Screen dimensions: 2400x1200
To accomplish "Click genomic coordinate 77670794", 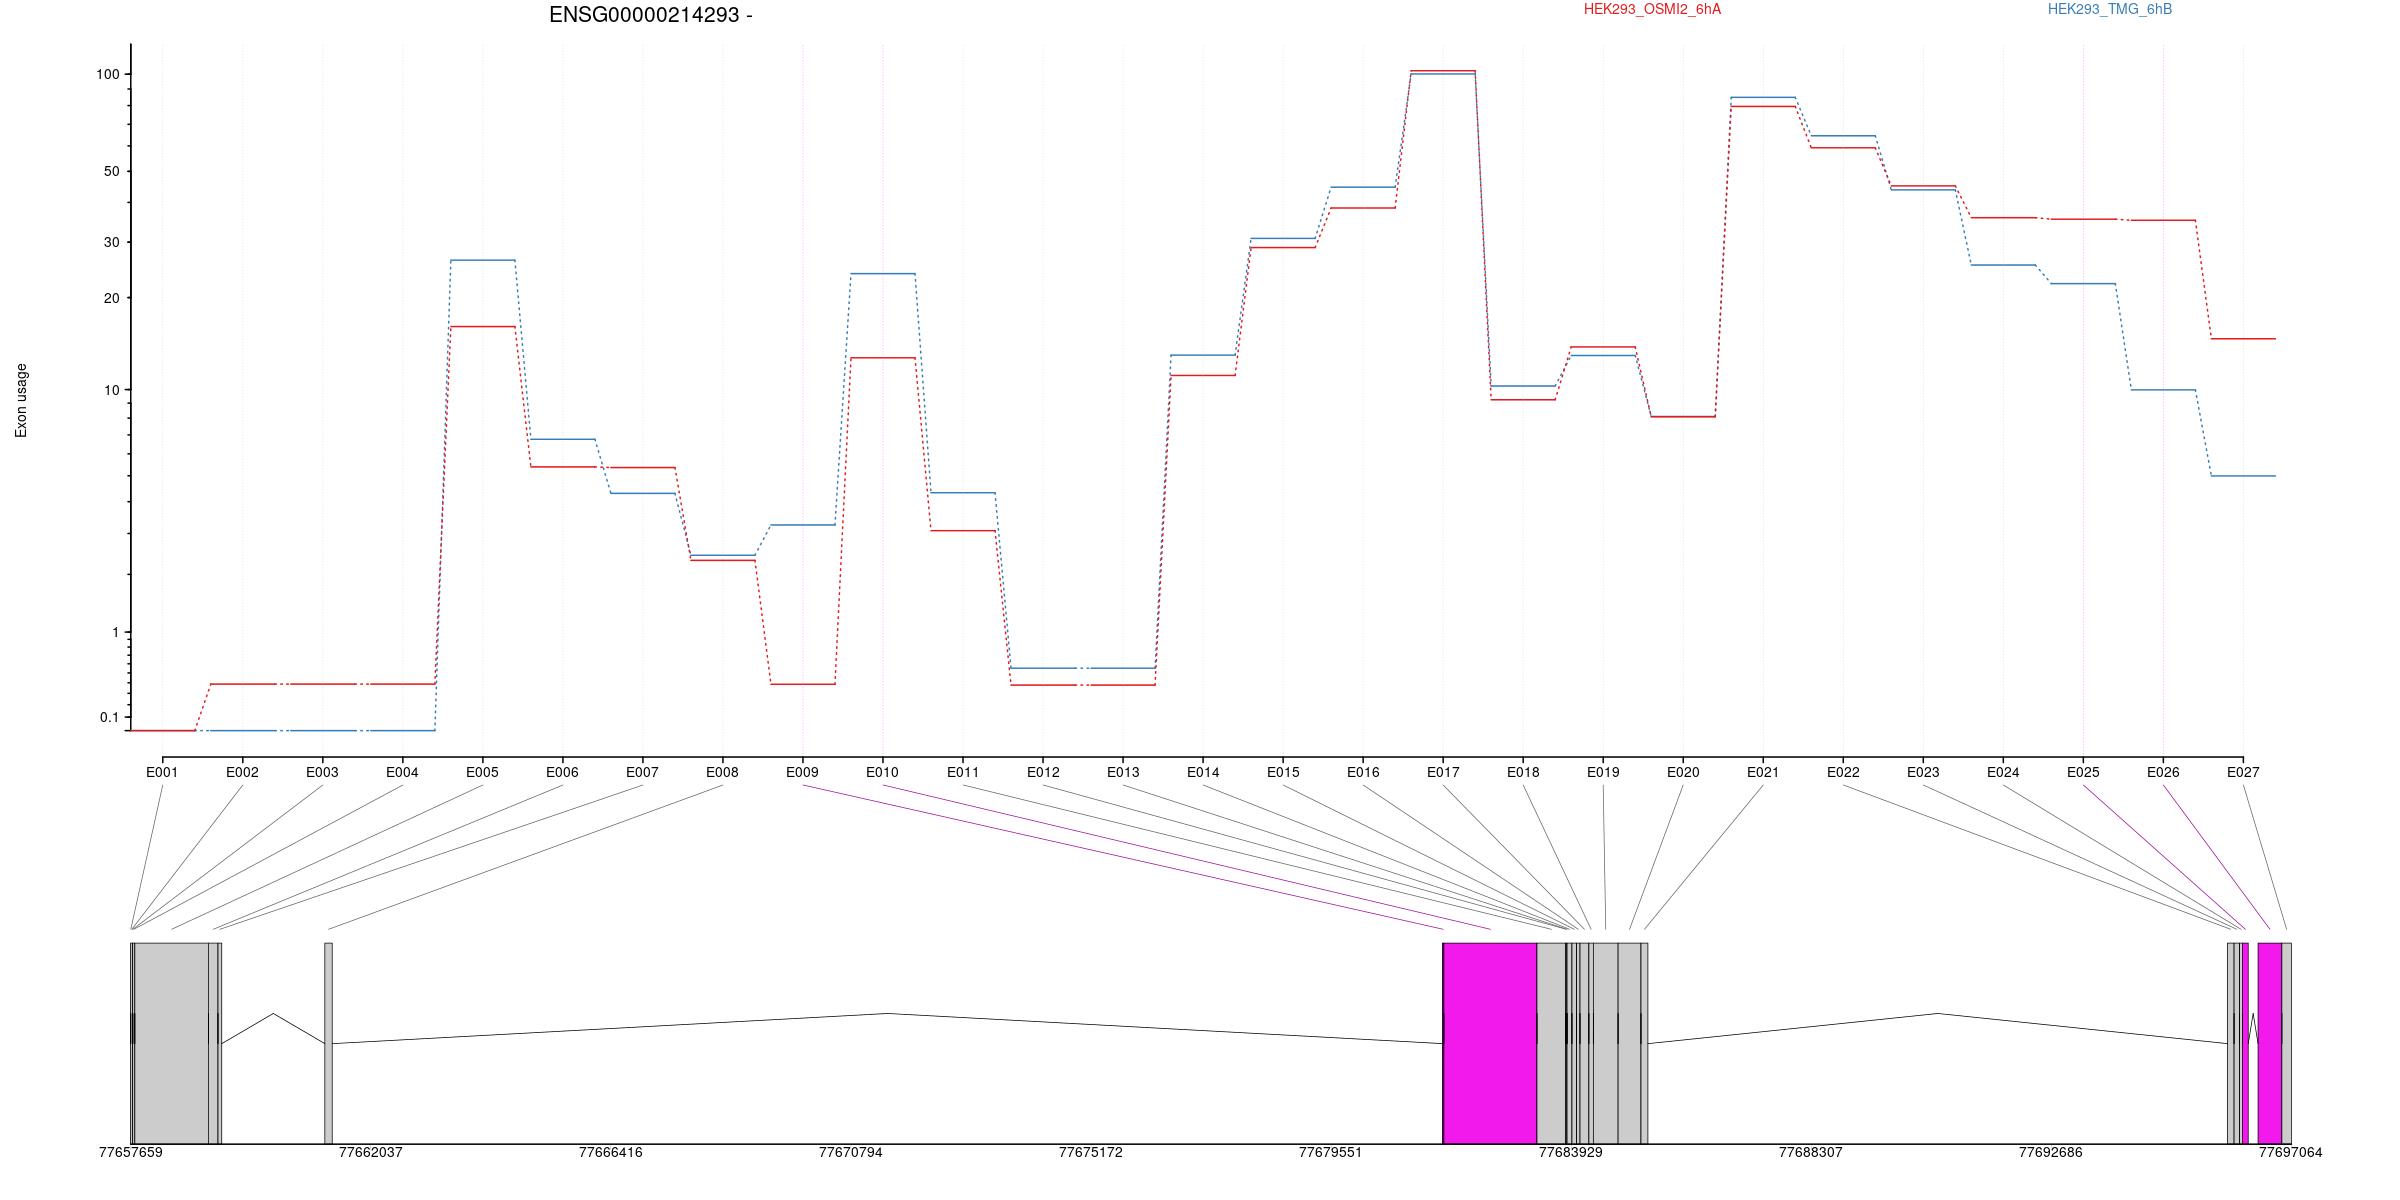I will 851,1152.
